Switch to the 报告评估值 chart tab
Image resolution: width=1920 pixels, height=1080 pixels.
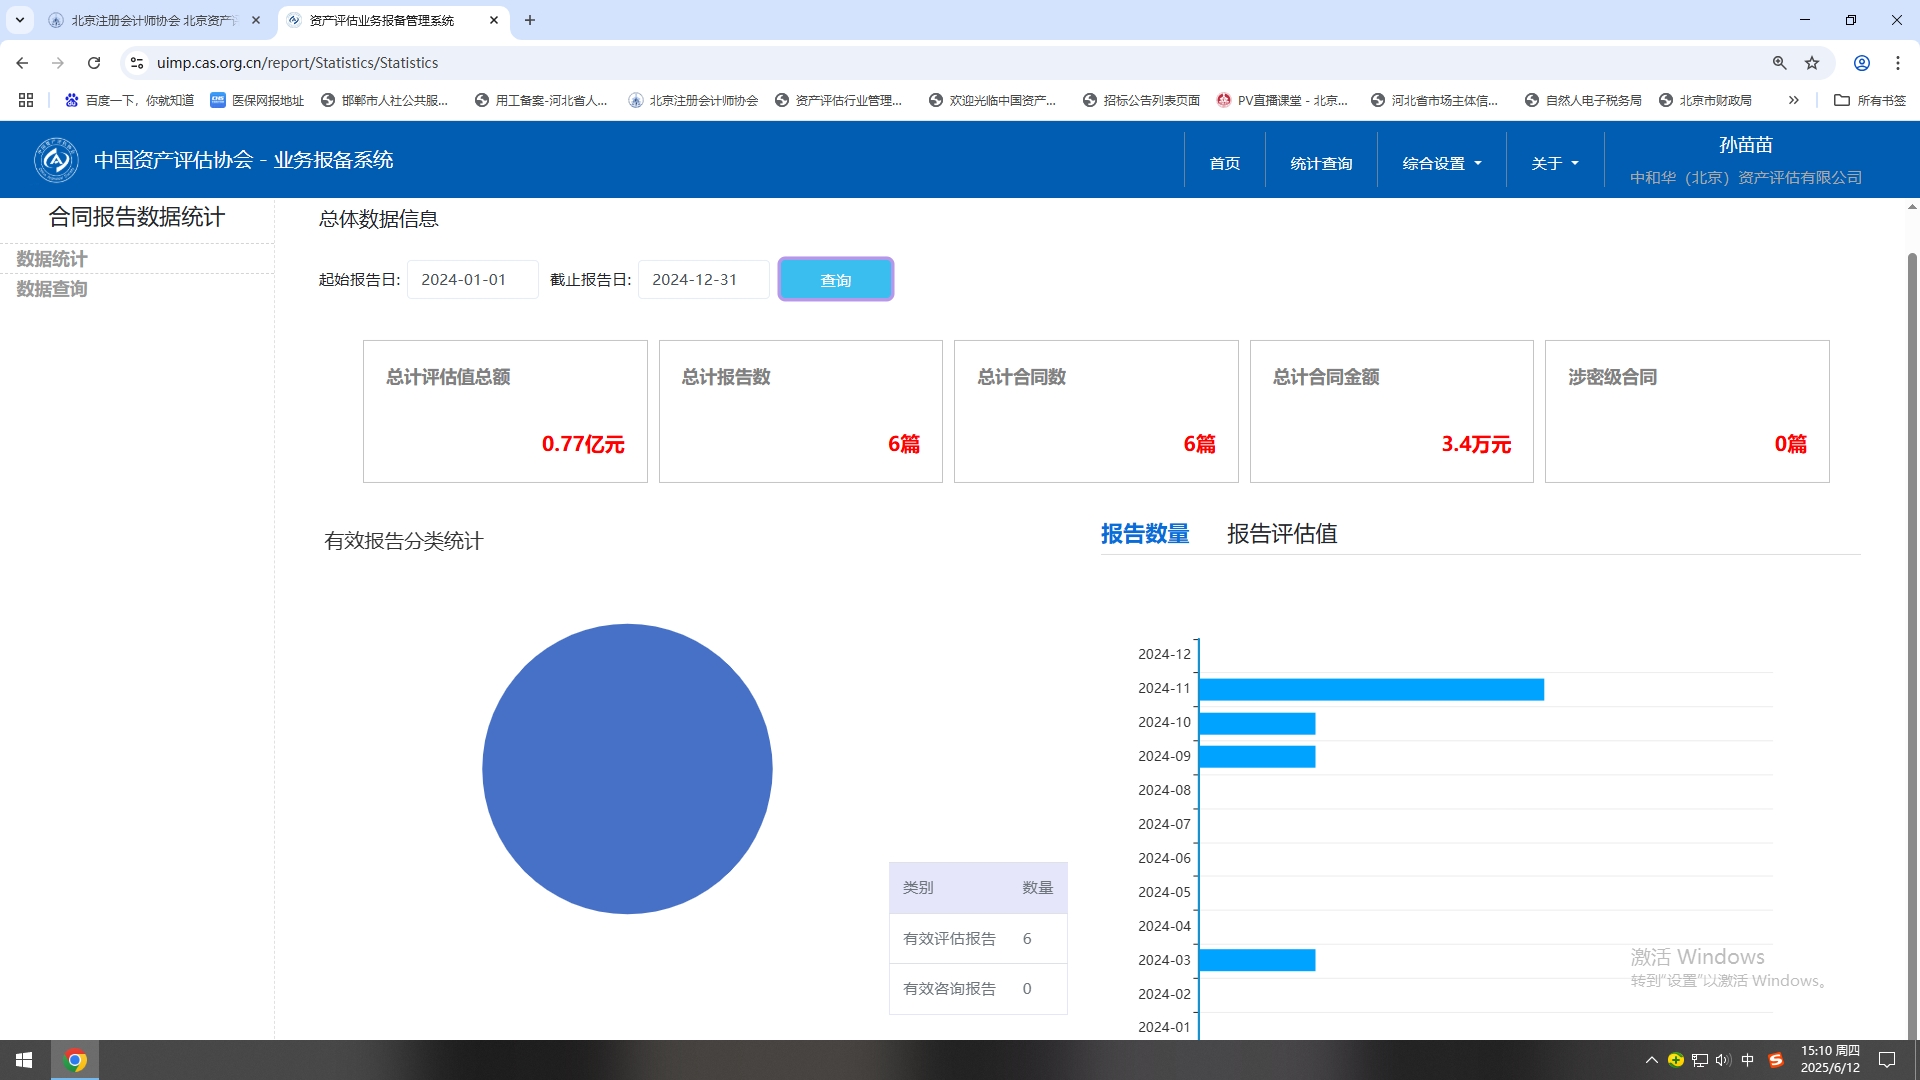pyautogui.click(x=1281, y=534)
